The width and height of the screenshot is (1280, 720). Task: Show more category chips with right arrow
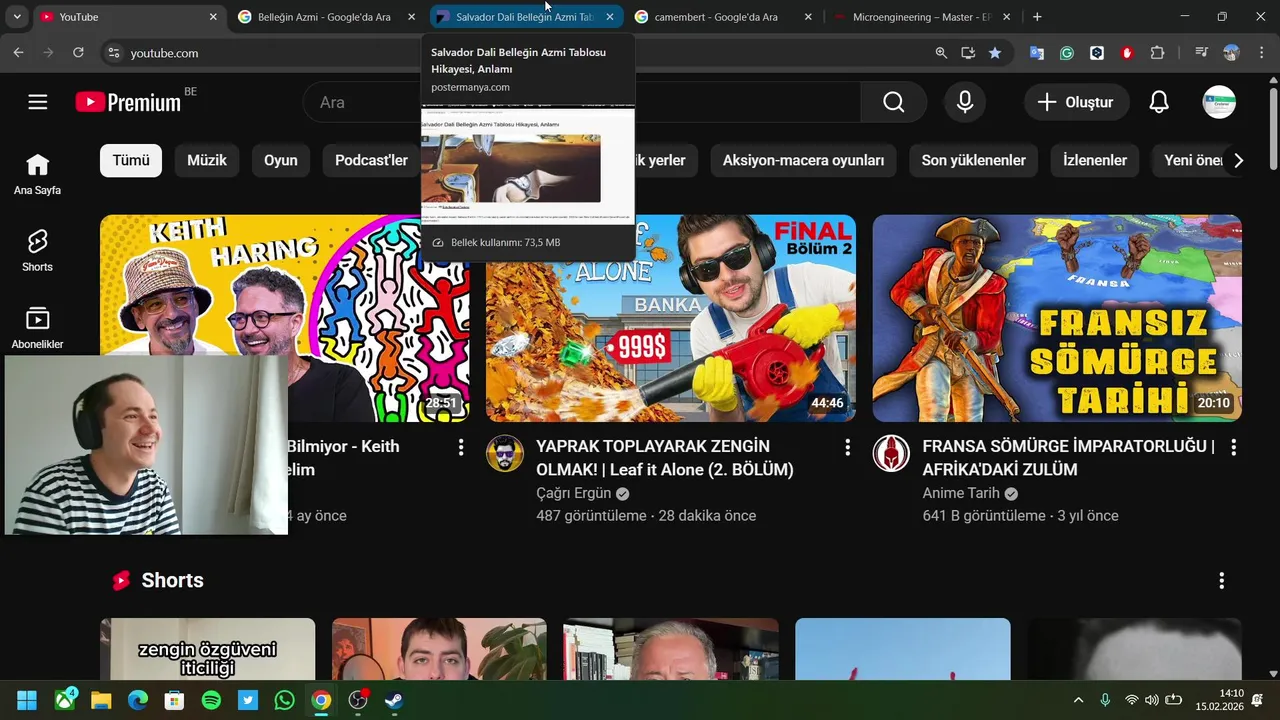pos(1238,160)
